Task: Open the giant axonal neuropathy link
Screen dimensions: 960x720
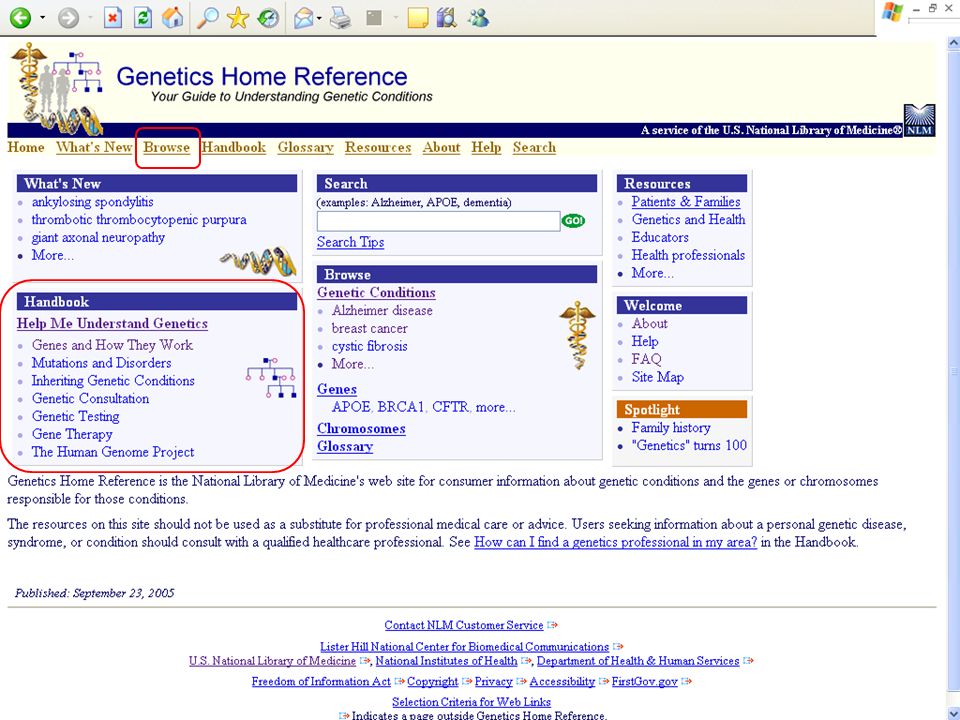Action: pyautogui.click(x=98, y=238)
